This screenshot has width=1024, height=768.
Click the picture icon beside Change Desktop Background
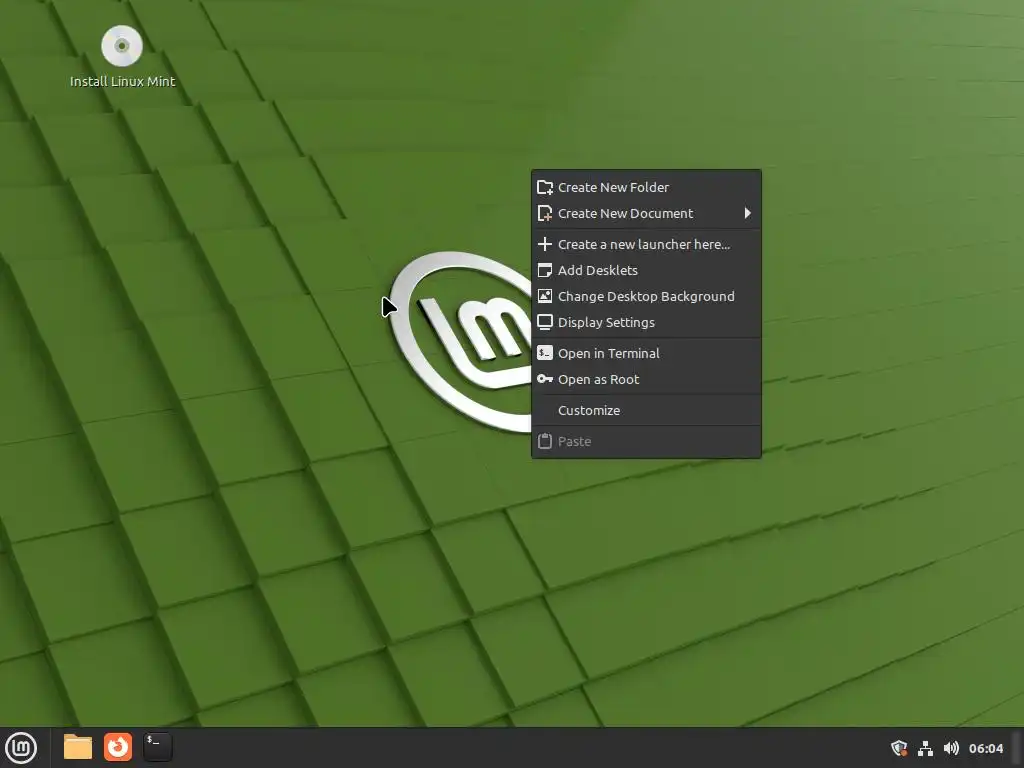point(545,296)
